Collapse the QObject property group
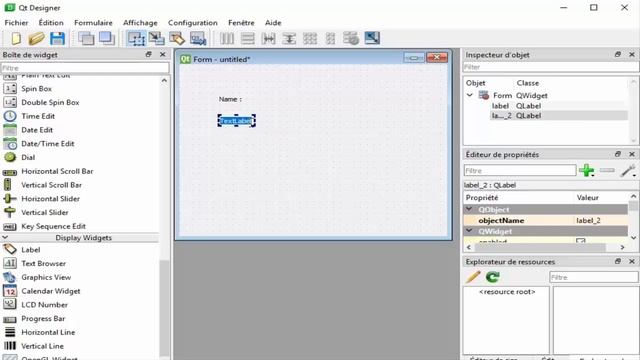This screenshot has width=640, height=360. coord(469,209)
